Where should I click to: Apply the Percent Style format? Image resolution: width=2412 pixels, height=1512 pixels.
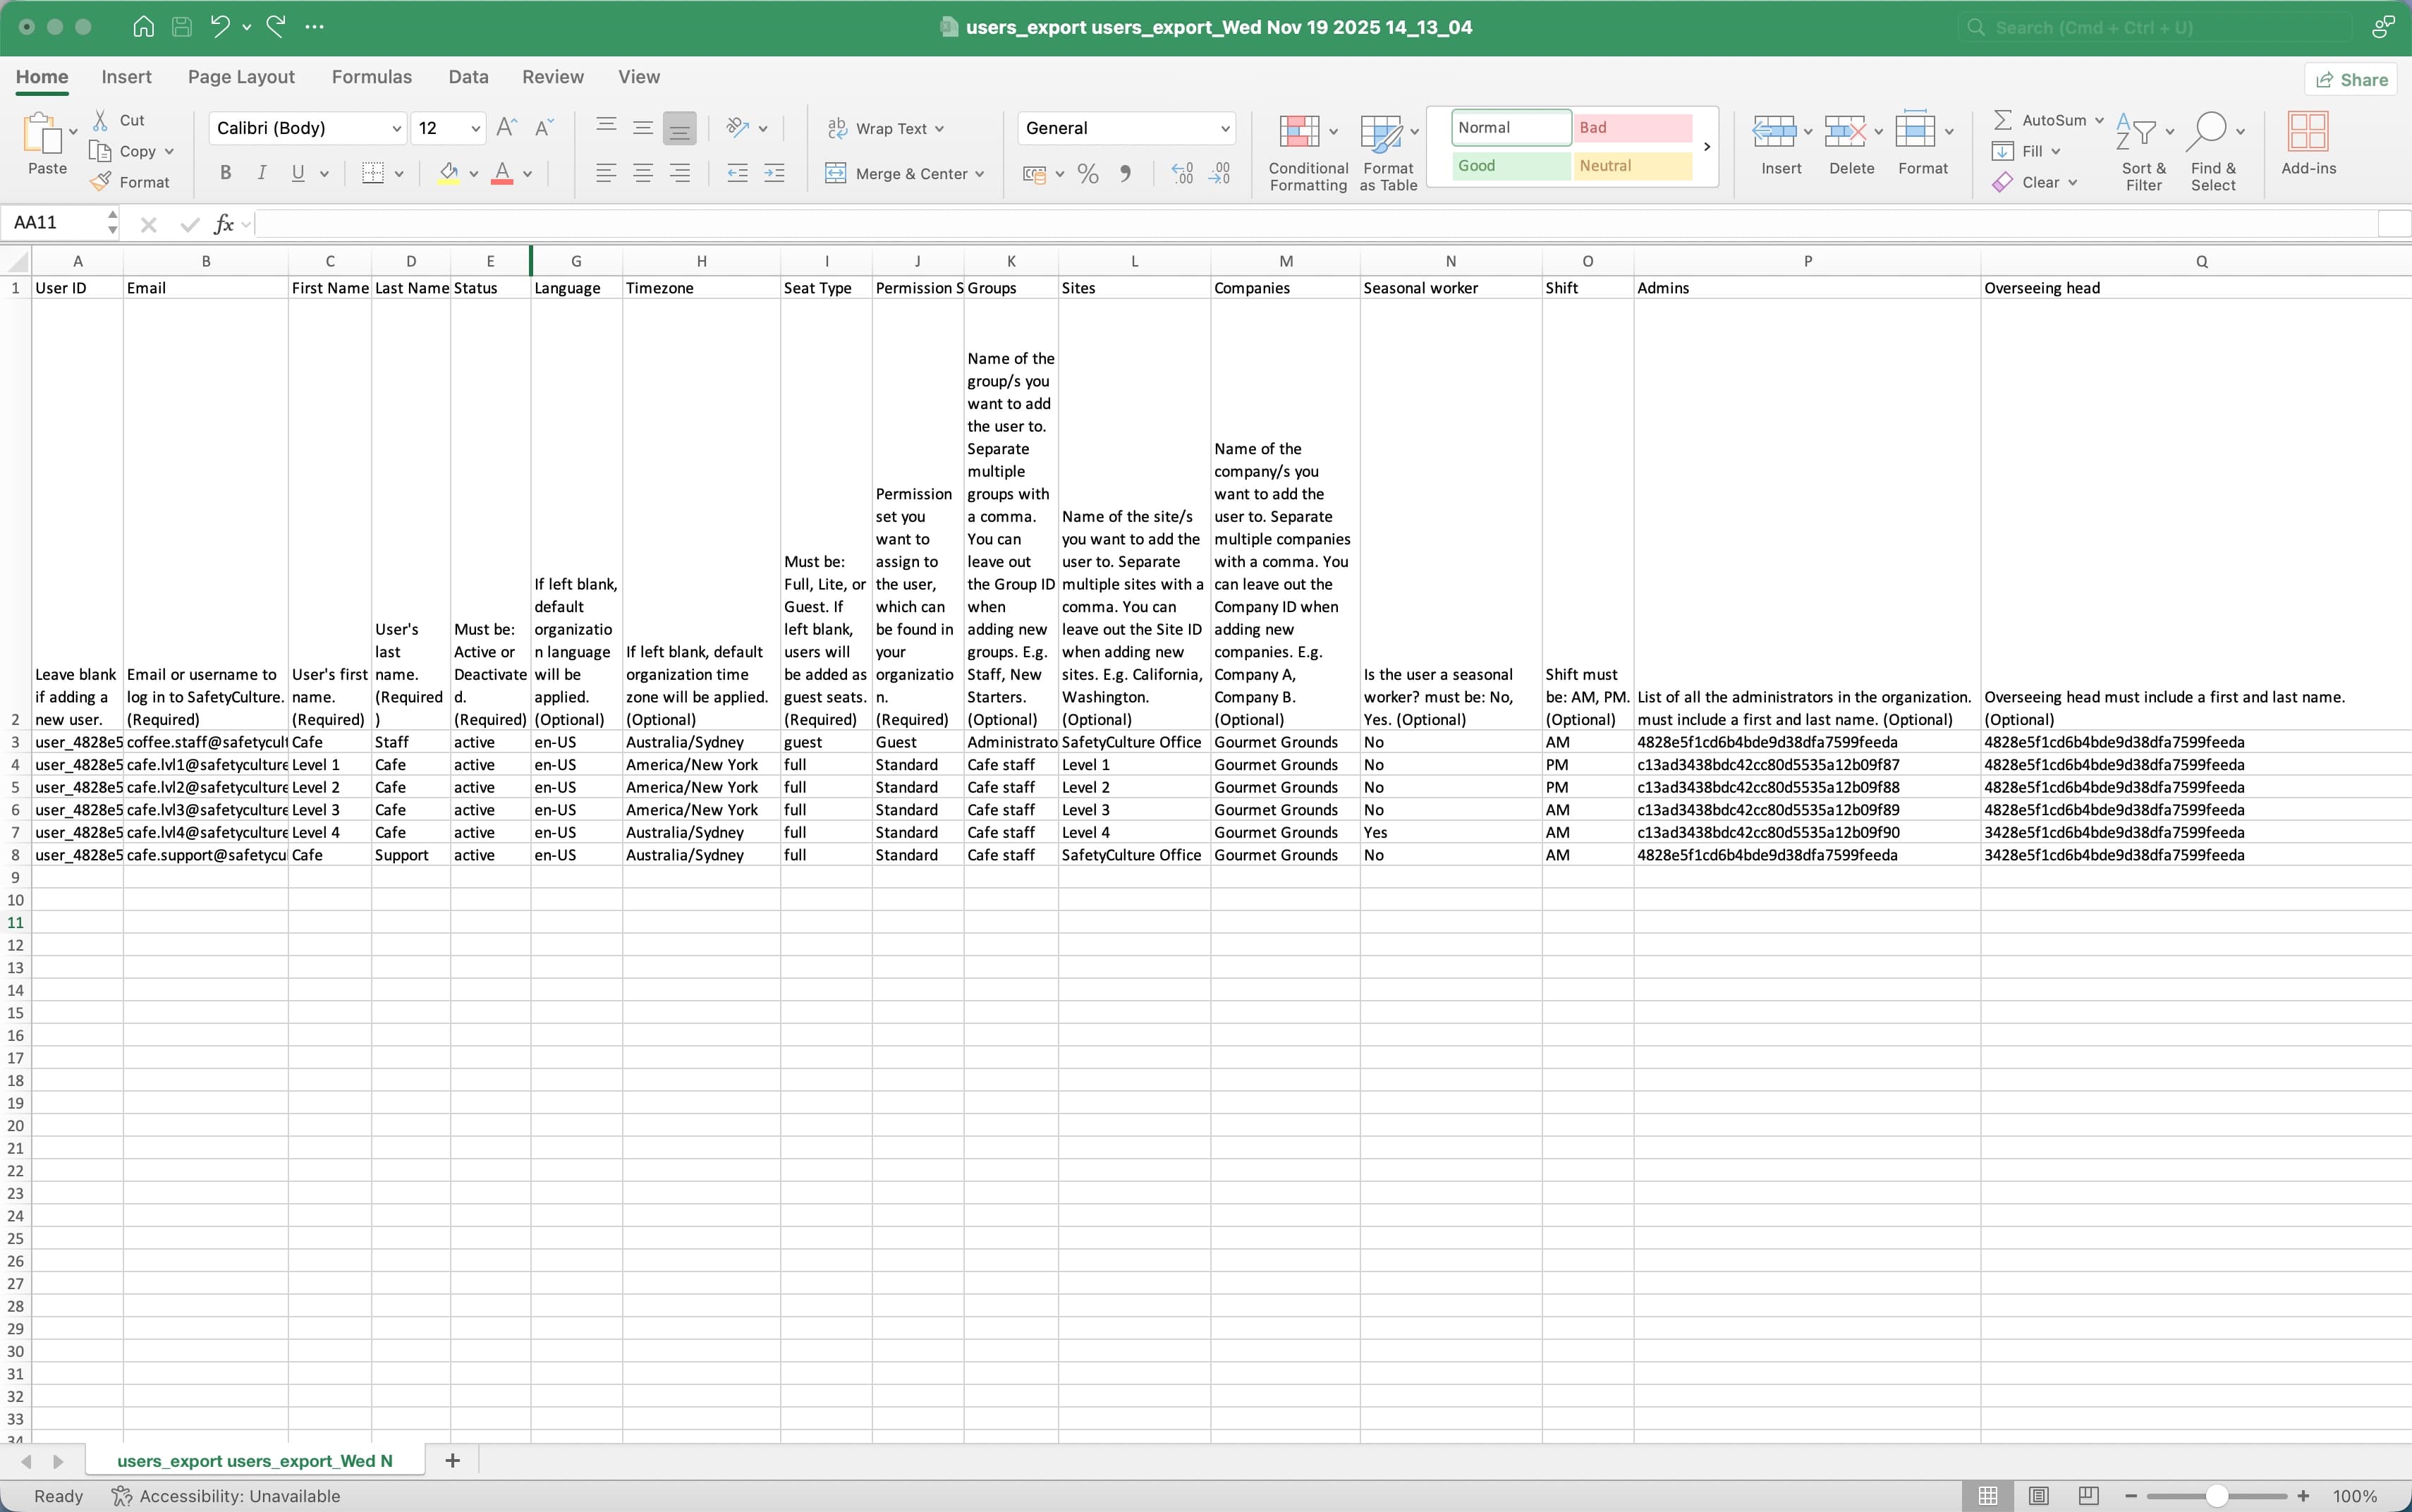click(1088, 173)
